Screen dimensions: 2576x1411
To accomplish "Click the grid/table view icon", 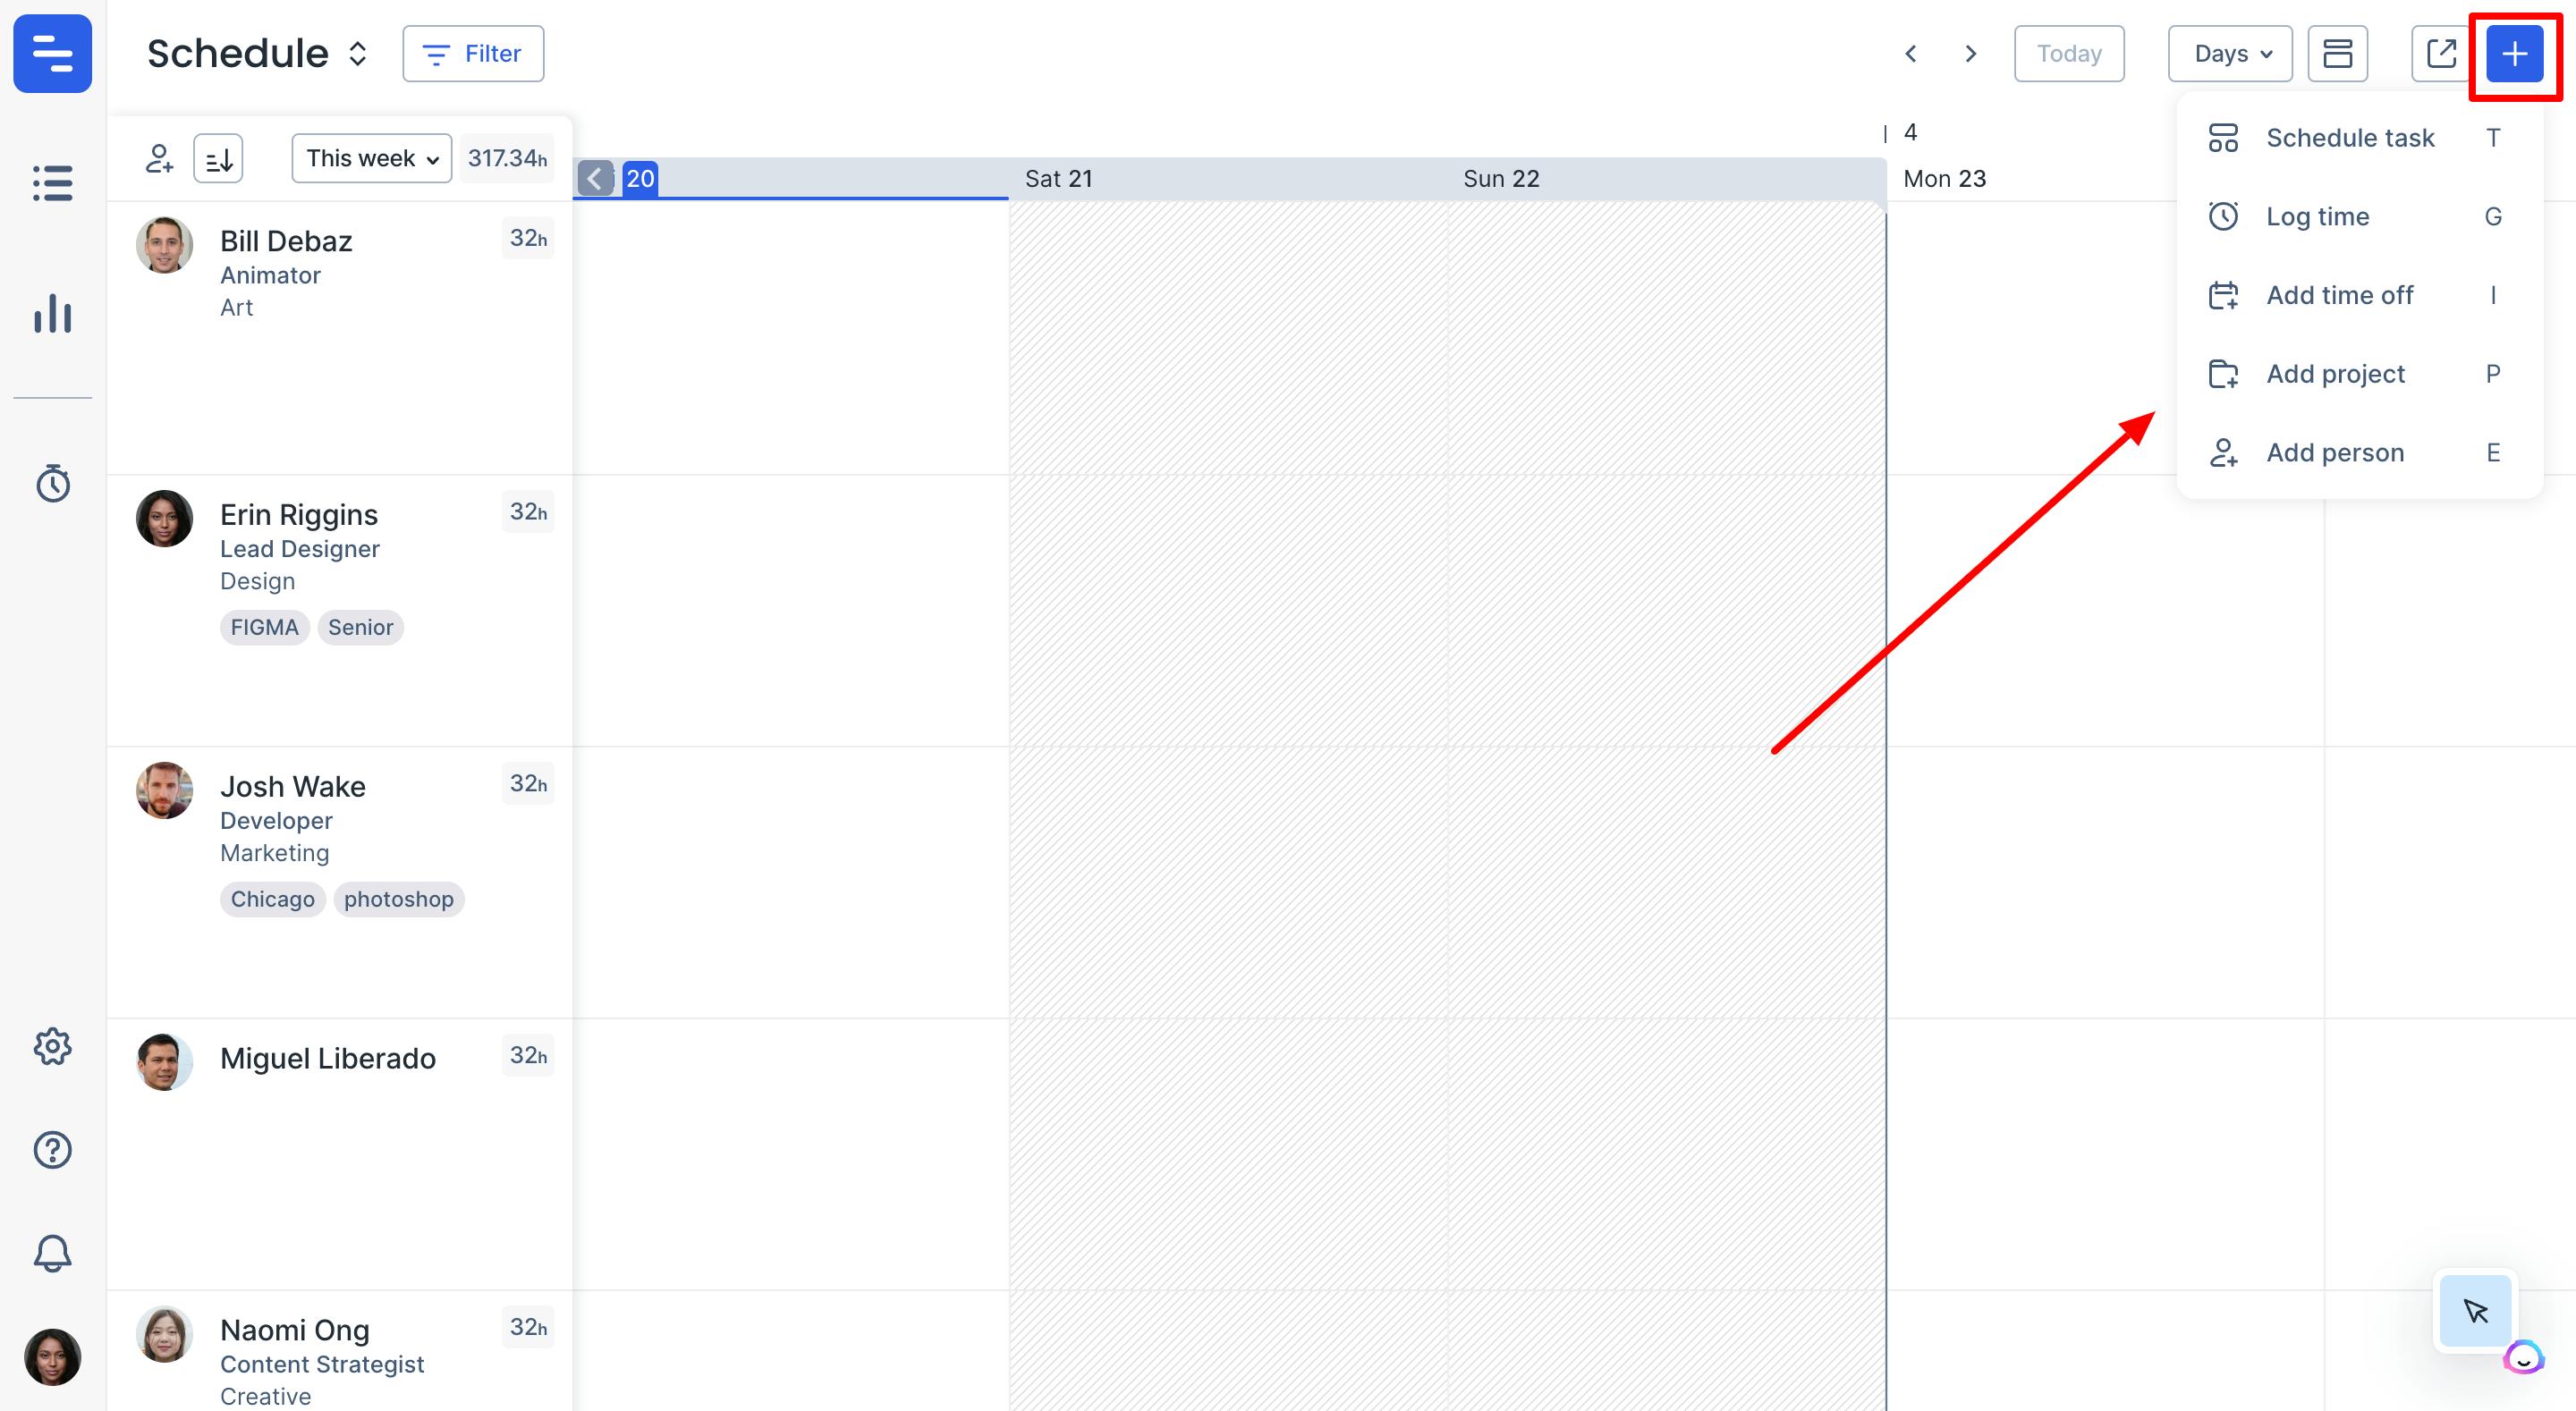I will (2338, 52).
